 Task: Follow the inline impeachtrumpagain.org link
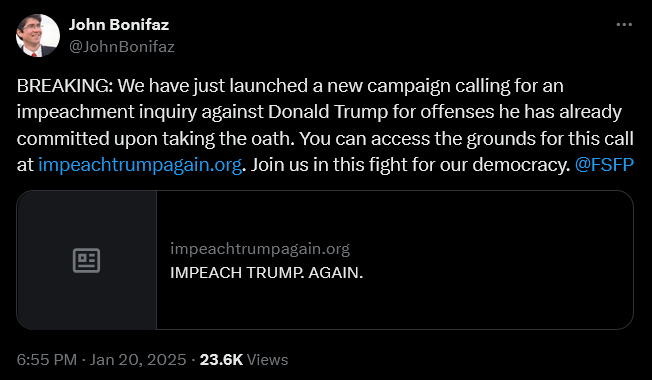click(140, 165)
